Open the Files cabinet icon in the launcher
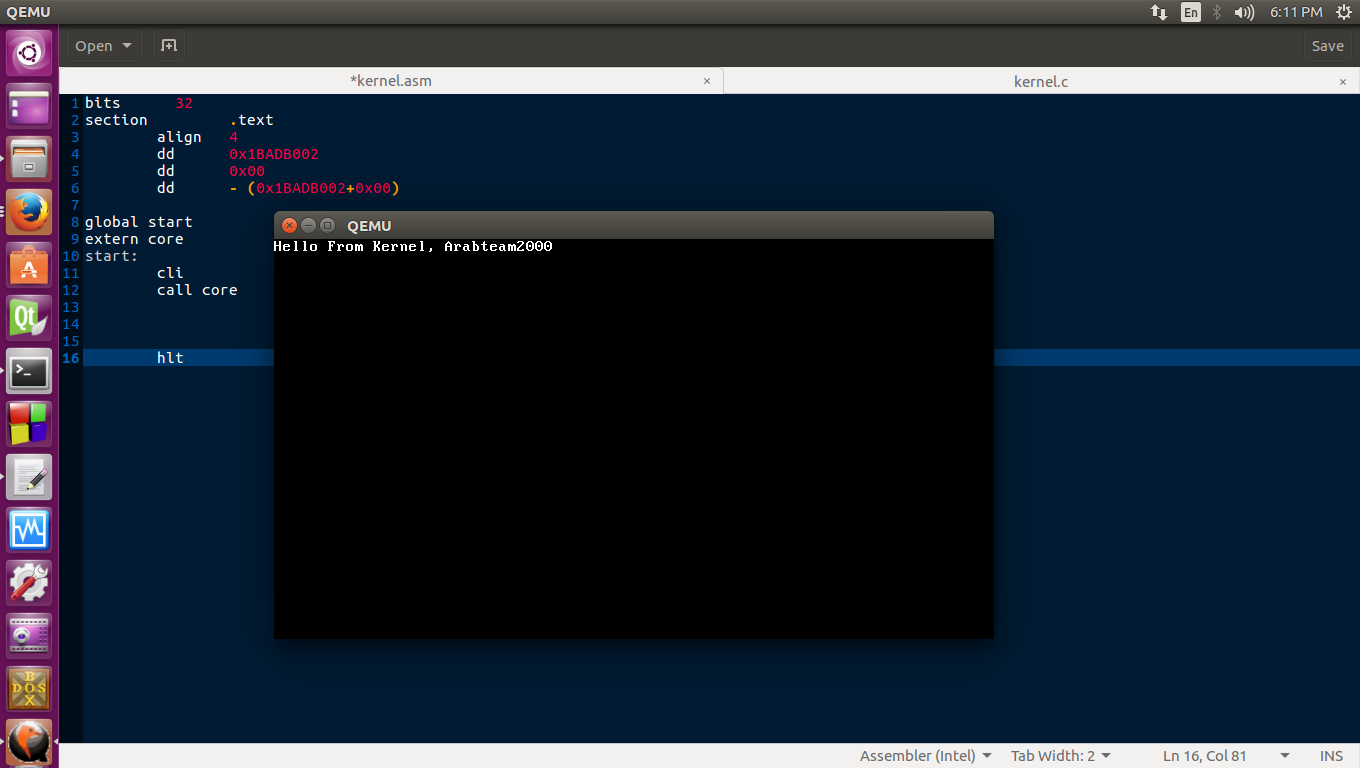The image size is (1360, 768). coord(29,160)
